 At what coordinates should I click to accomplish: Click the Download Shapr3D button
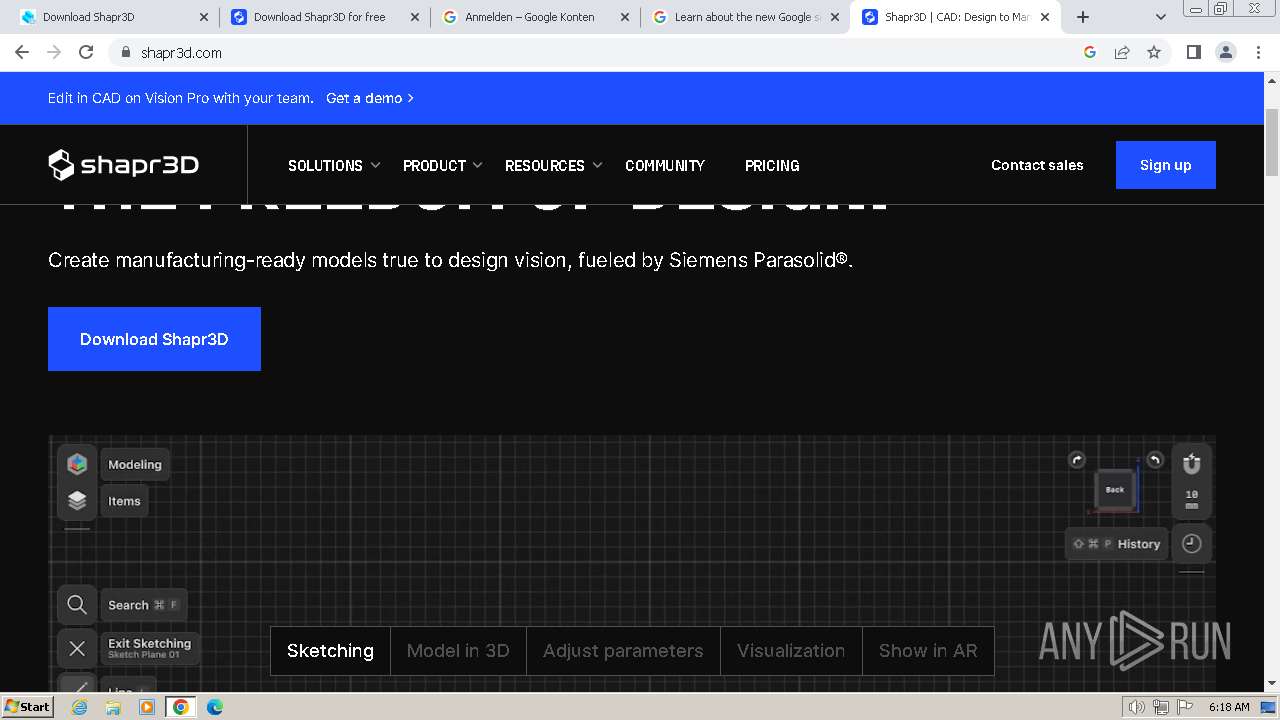154,339
